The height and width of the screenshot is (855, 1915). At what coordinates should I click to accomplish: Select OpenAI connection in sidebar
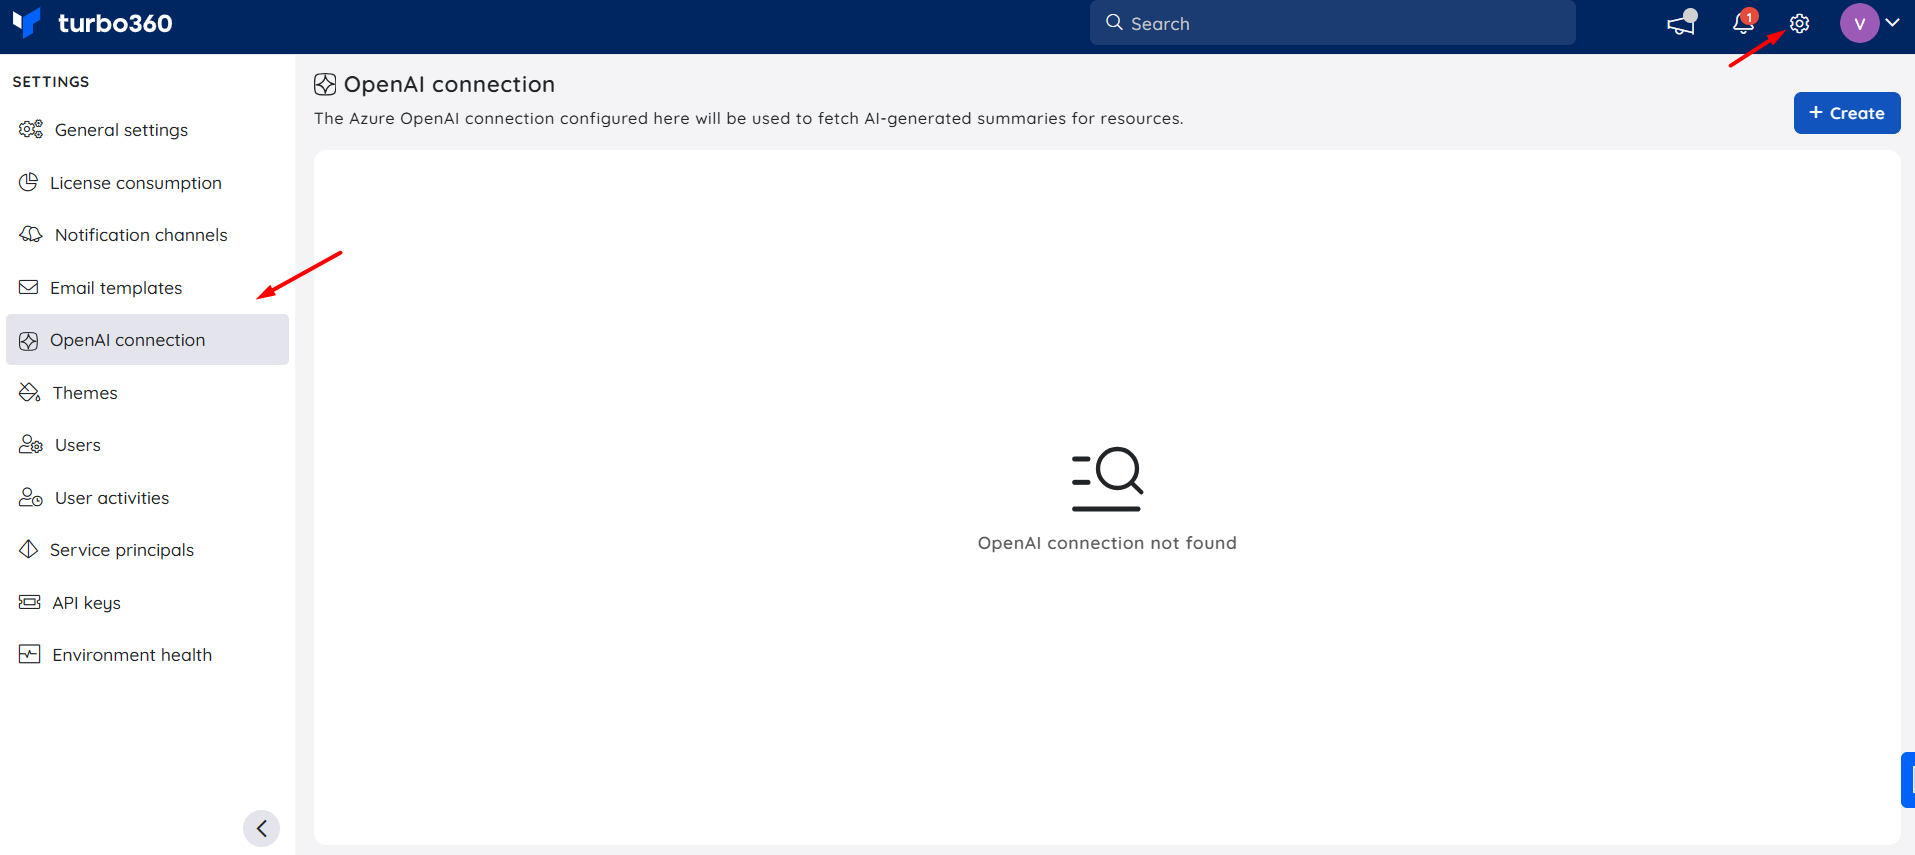[x=148, y=340]
